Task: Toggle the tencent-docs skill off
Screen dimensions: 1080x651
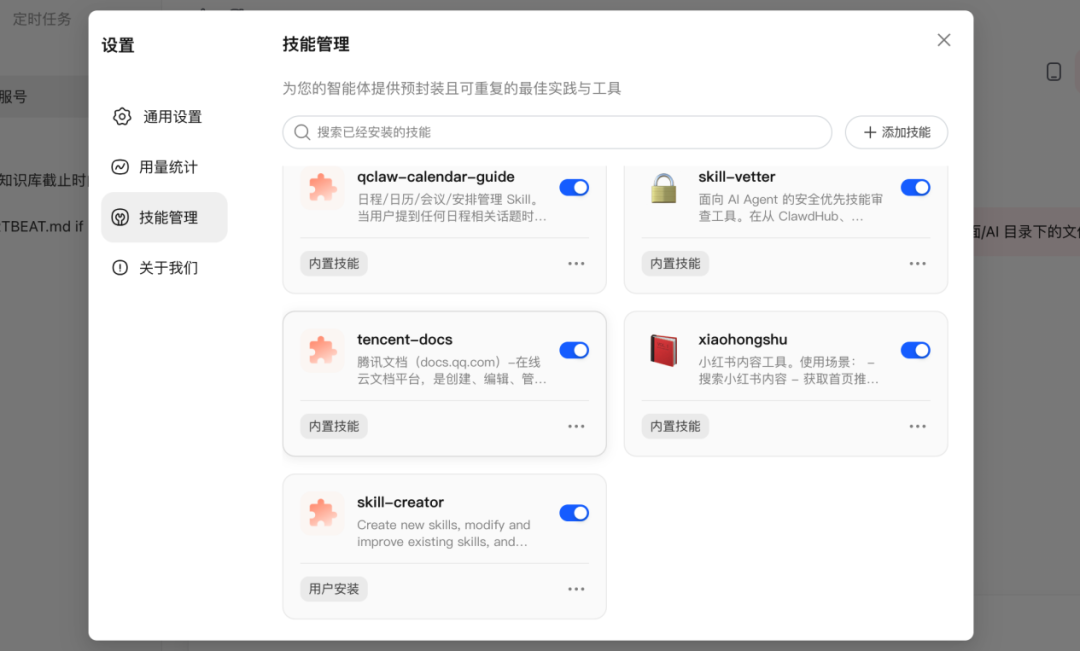Action: [x=574, y=350]
